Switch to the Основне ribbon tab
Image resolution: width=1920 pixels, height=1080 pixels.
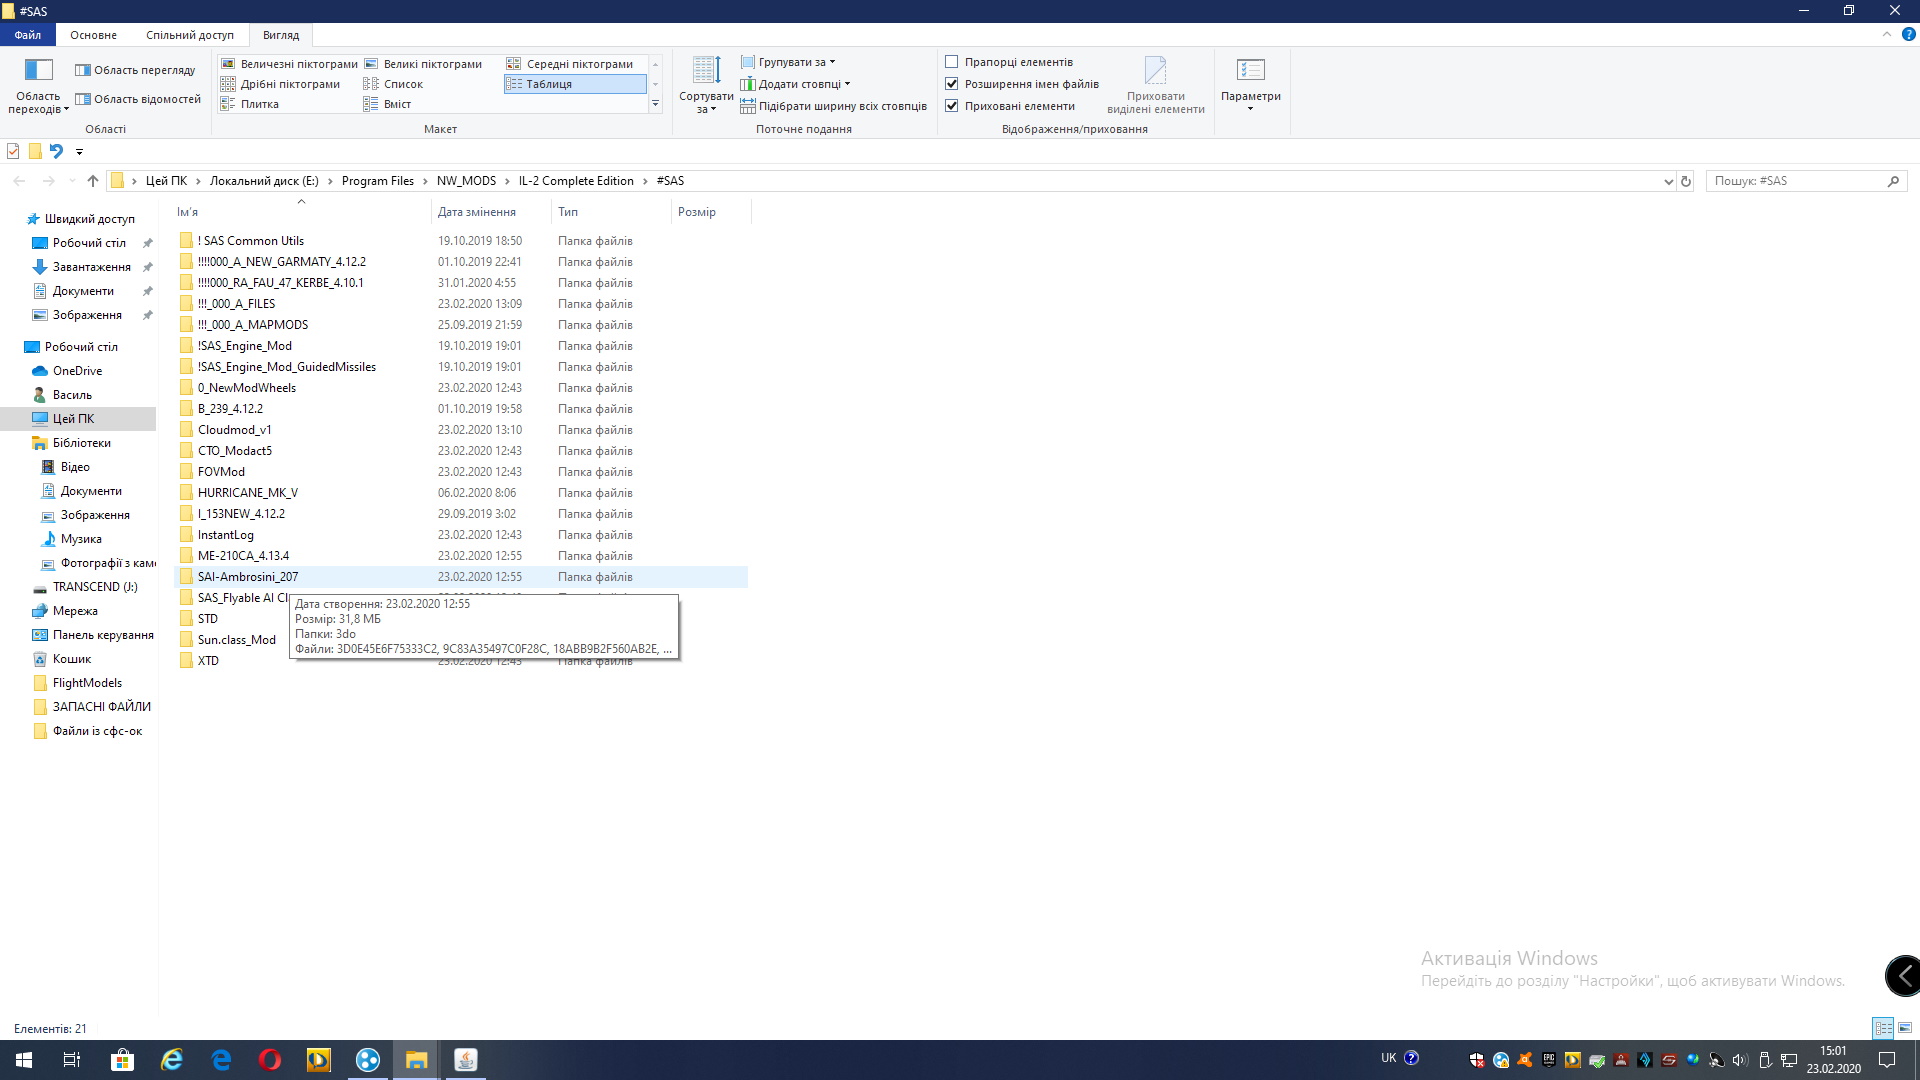coord(93,35)
